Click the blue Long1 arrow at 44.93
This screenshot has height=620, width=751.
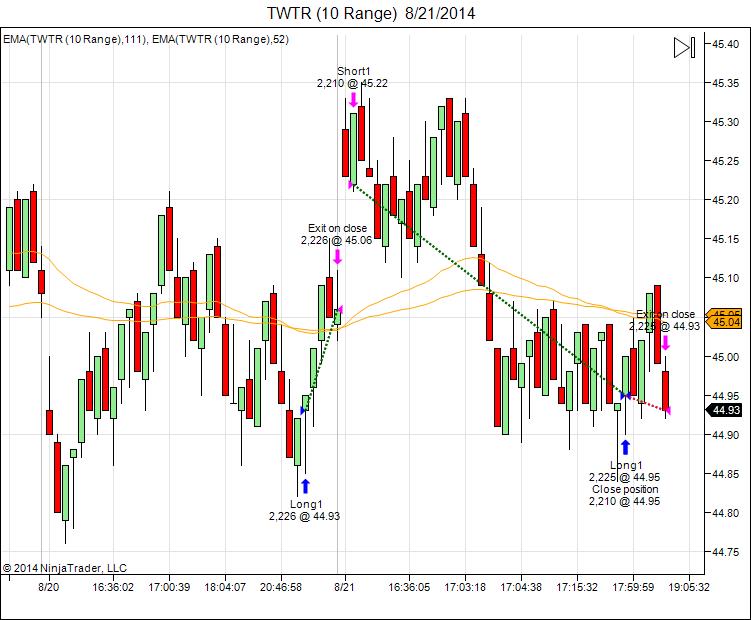pos(305,486)
